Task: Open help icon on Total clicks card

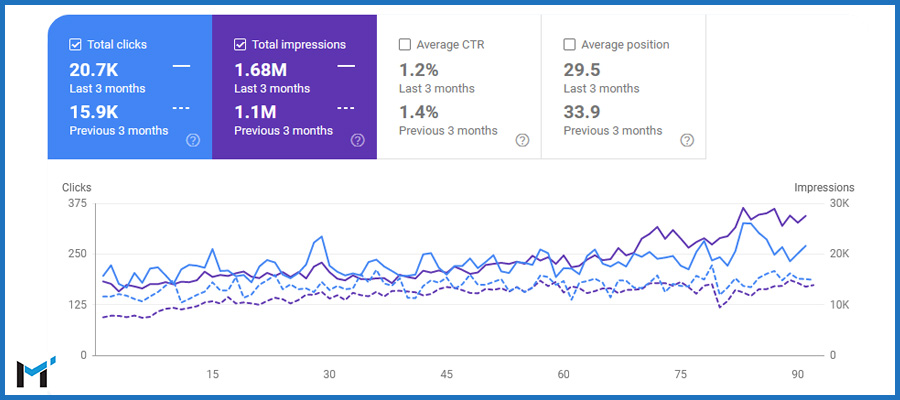Action: pos(193,140)
